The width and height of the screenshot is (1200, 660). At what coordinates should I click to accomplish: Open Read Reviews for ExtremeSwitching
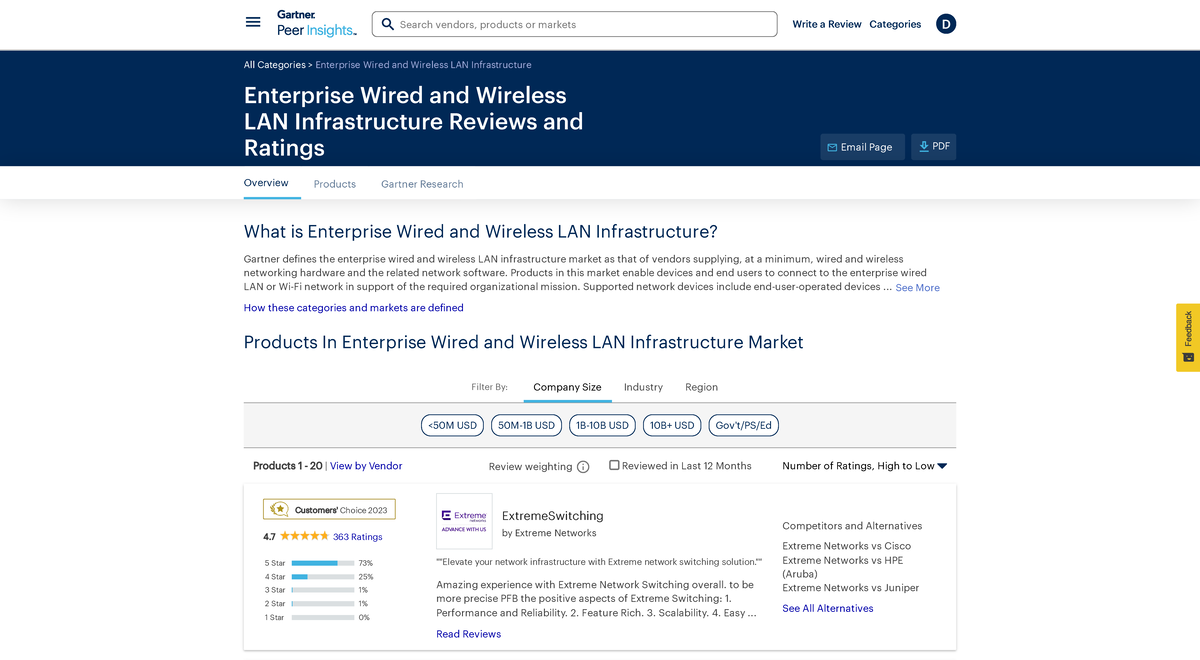[468, 634]
